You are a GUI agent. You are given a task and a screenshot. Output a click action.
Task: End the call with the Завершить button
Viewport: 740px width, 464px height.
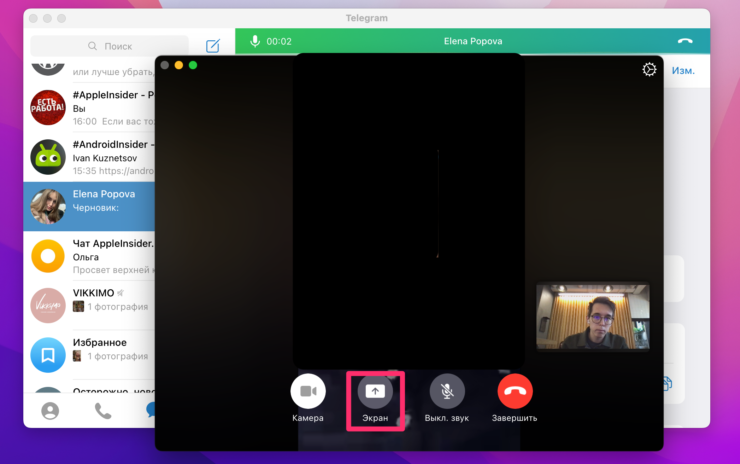tap(515, 391)
